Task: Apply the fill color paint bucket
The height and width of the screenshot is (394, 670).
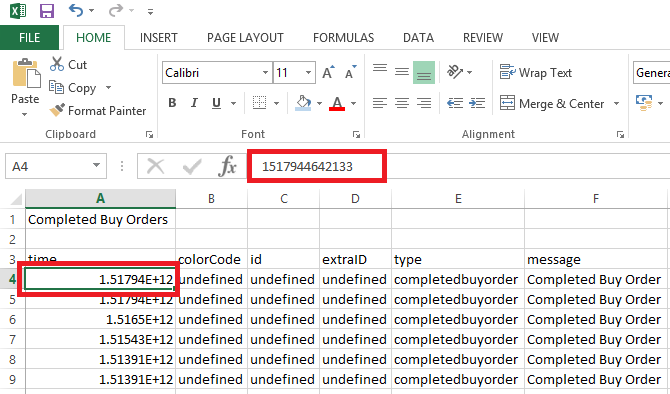Action: 303,103
